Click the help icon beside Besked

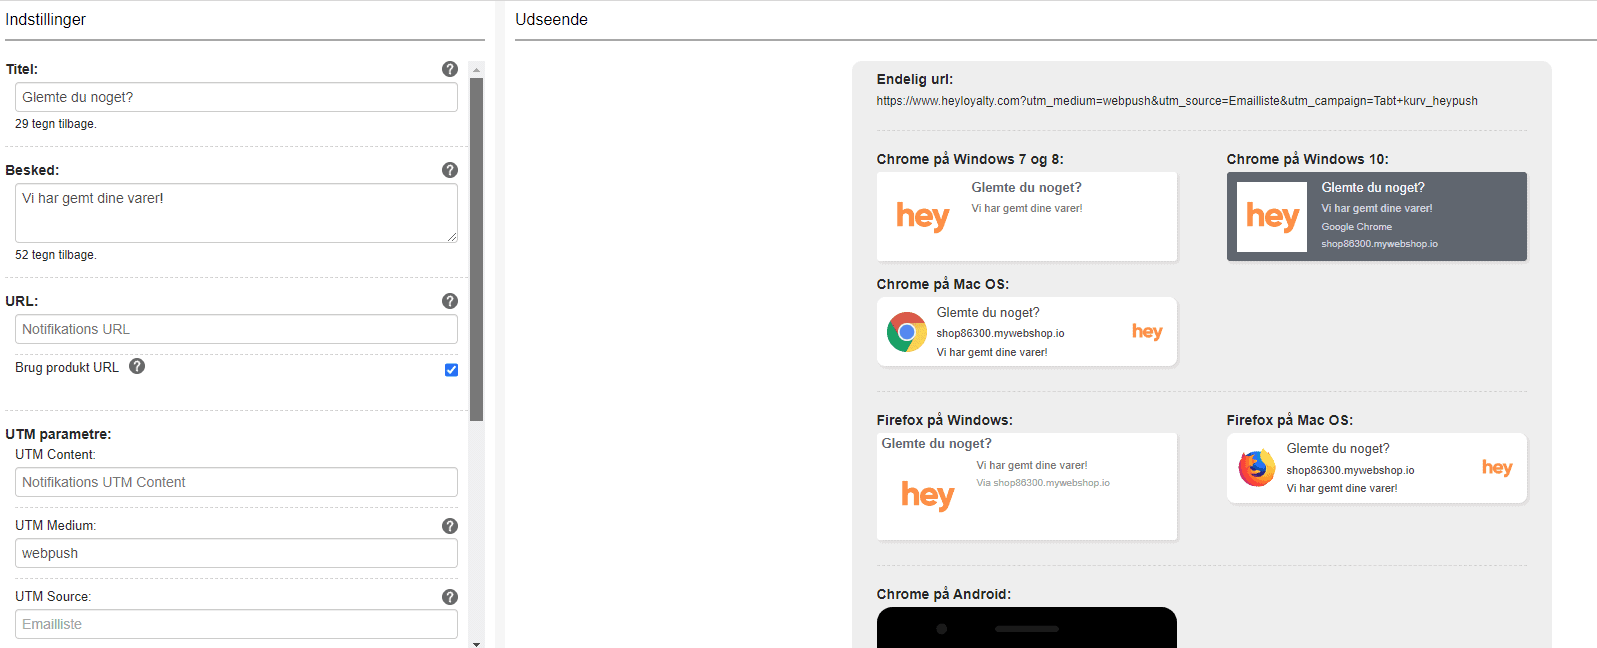pos(450,170)
